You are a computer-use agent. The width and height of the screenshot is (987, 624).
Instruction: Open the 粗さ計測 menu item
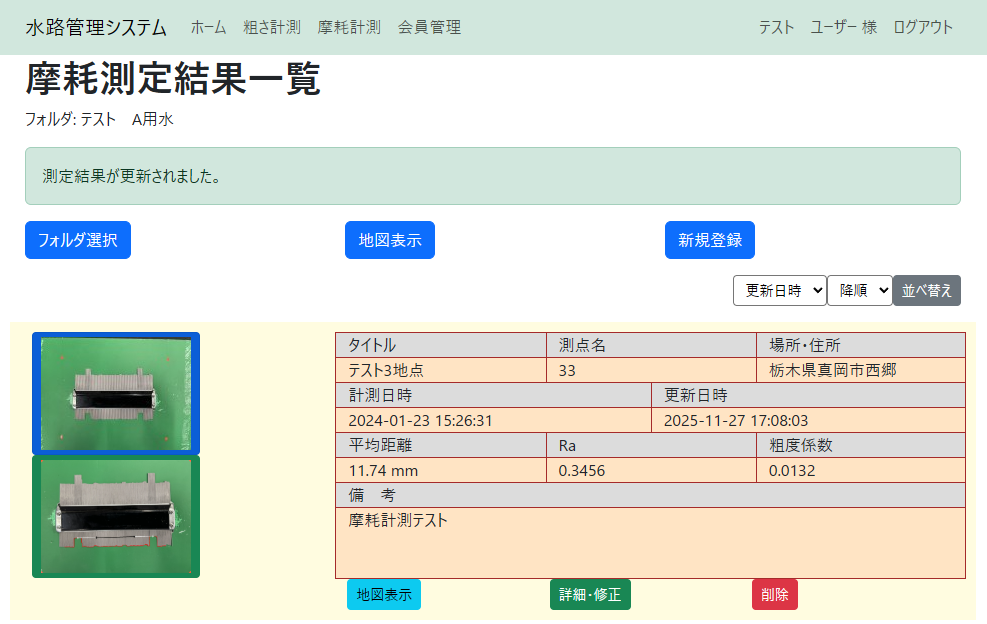point(272,27)
